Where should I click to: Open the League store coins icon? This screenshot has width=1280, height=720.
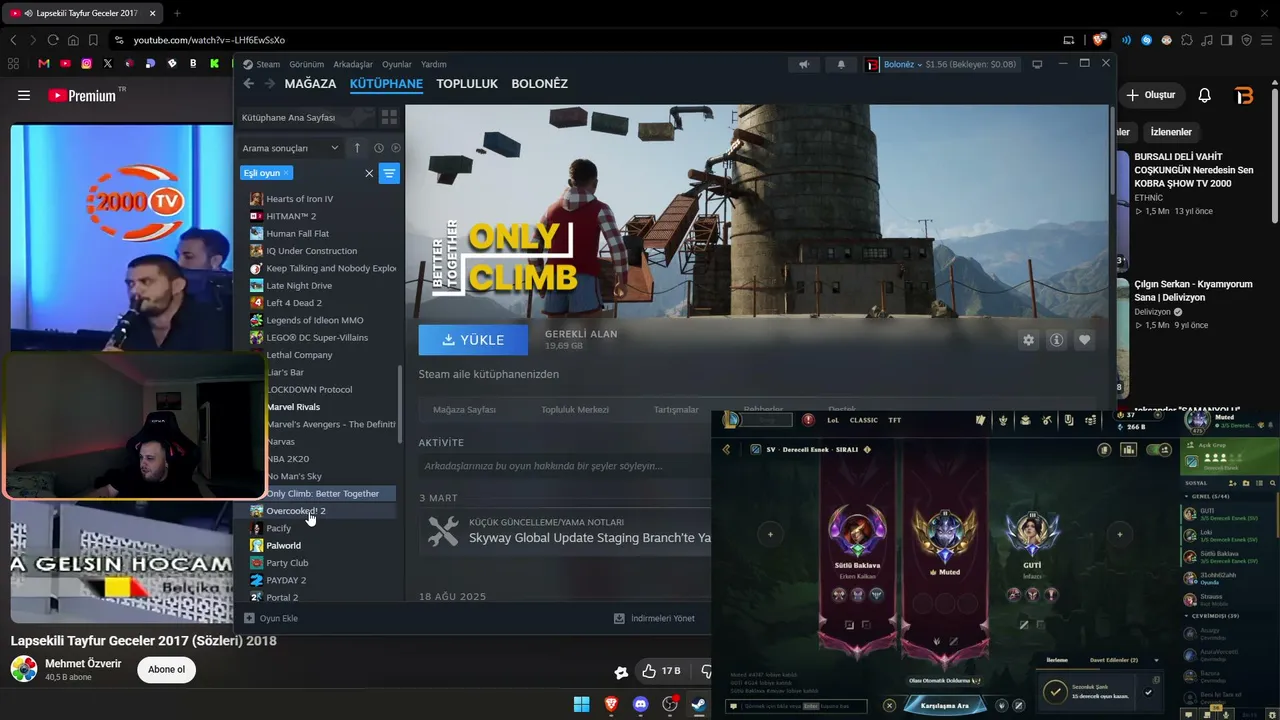click(x=1090, y=420)
